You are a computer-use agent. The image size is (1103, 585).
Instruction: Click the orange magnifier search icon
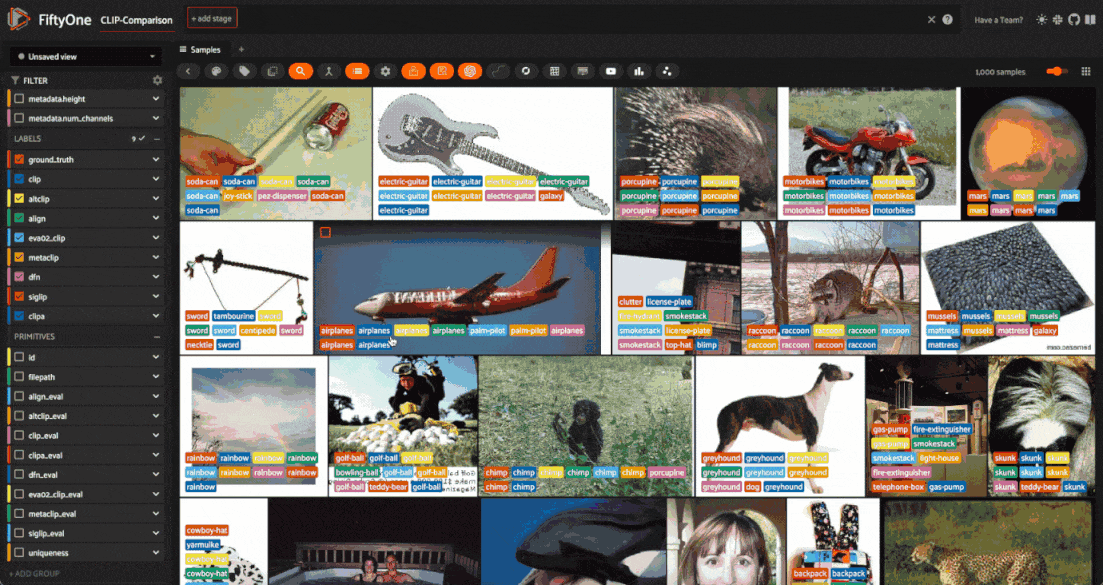coord(300,71)
